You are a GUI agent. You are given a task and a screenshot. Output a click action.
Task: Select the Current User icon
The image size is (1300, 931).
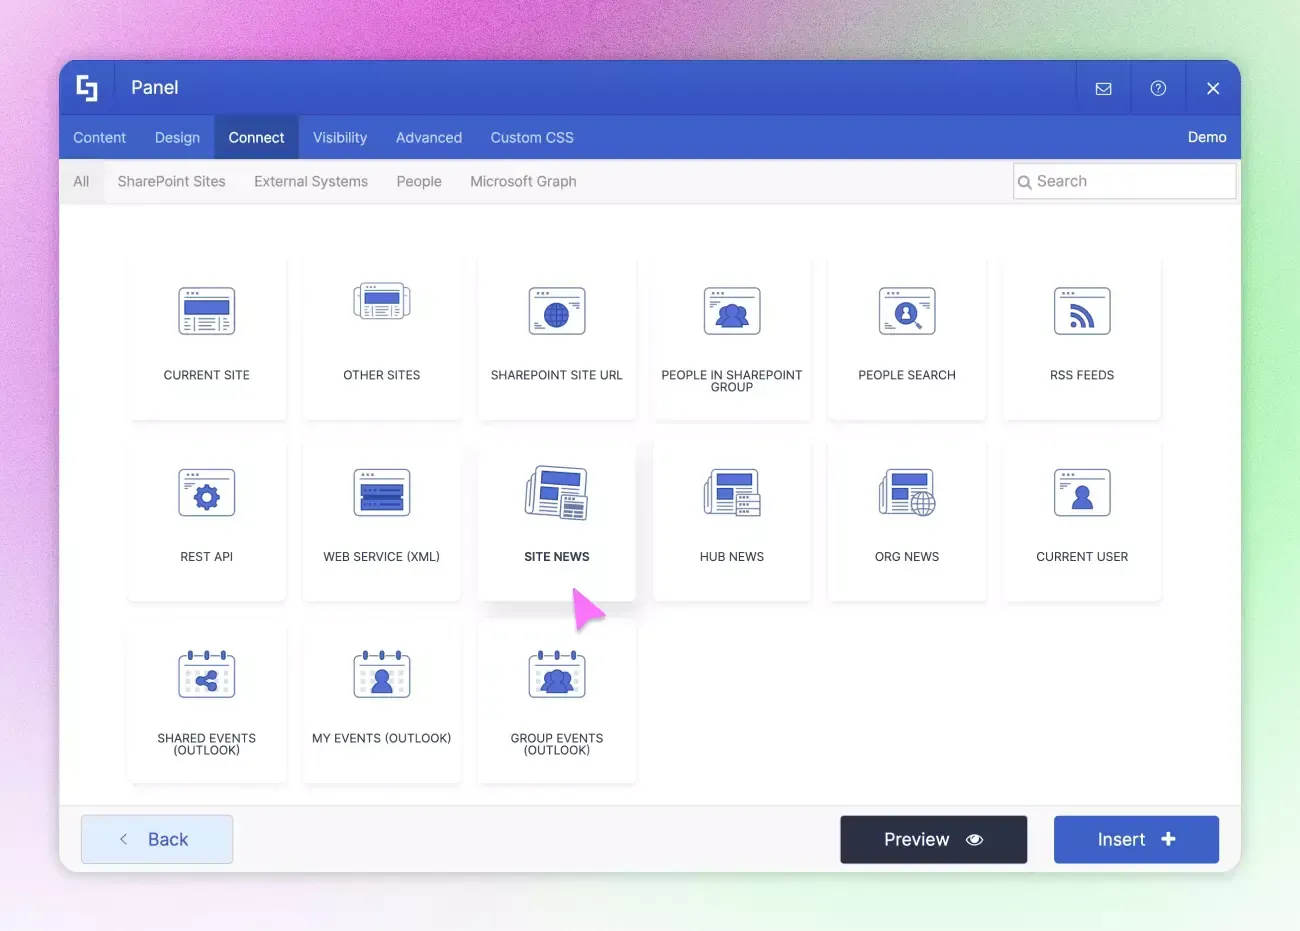coord(1082,493)
